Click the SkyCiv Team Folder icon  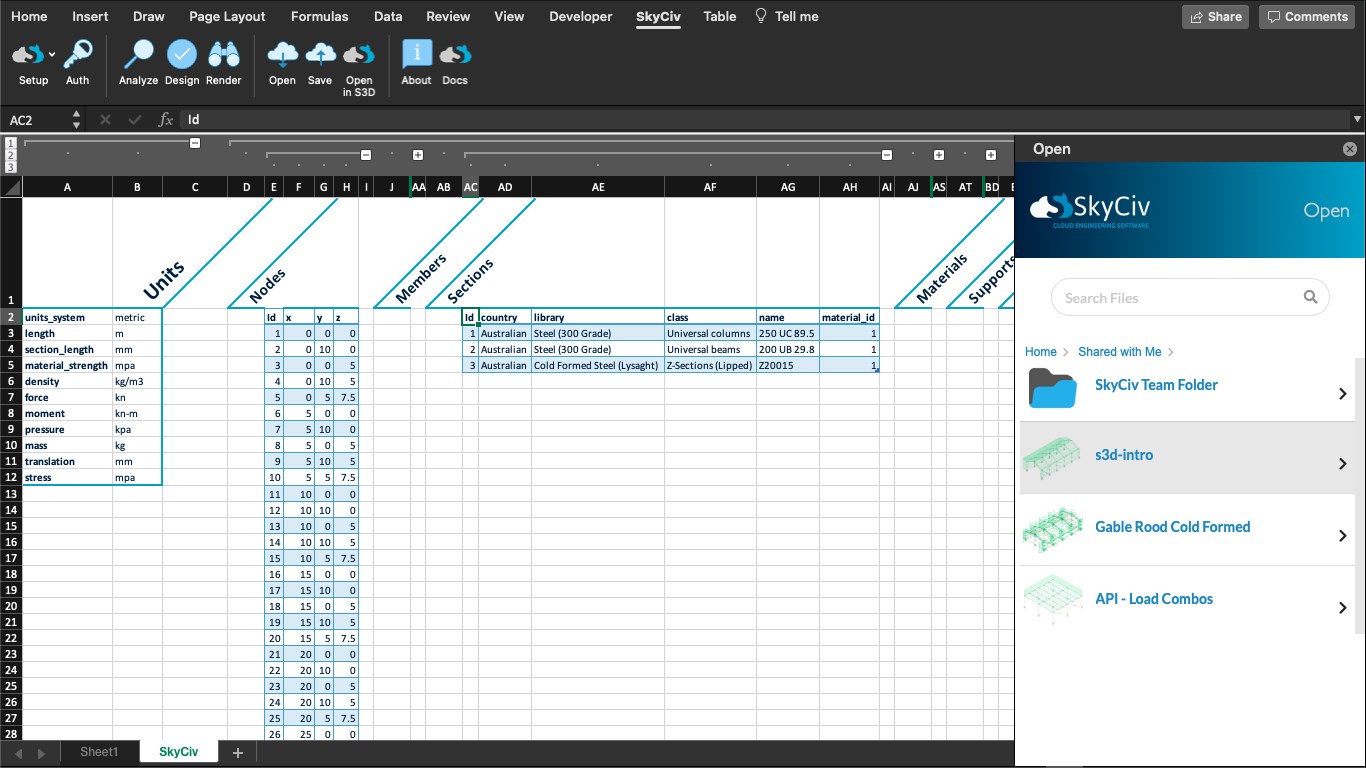[x=1051, y=387]
